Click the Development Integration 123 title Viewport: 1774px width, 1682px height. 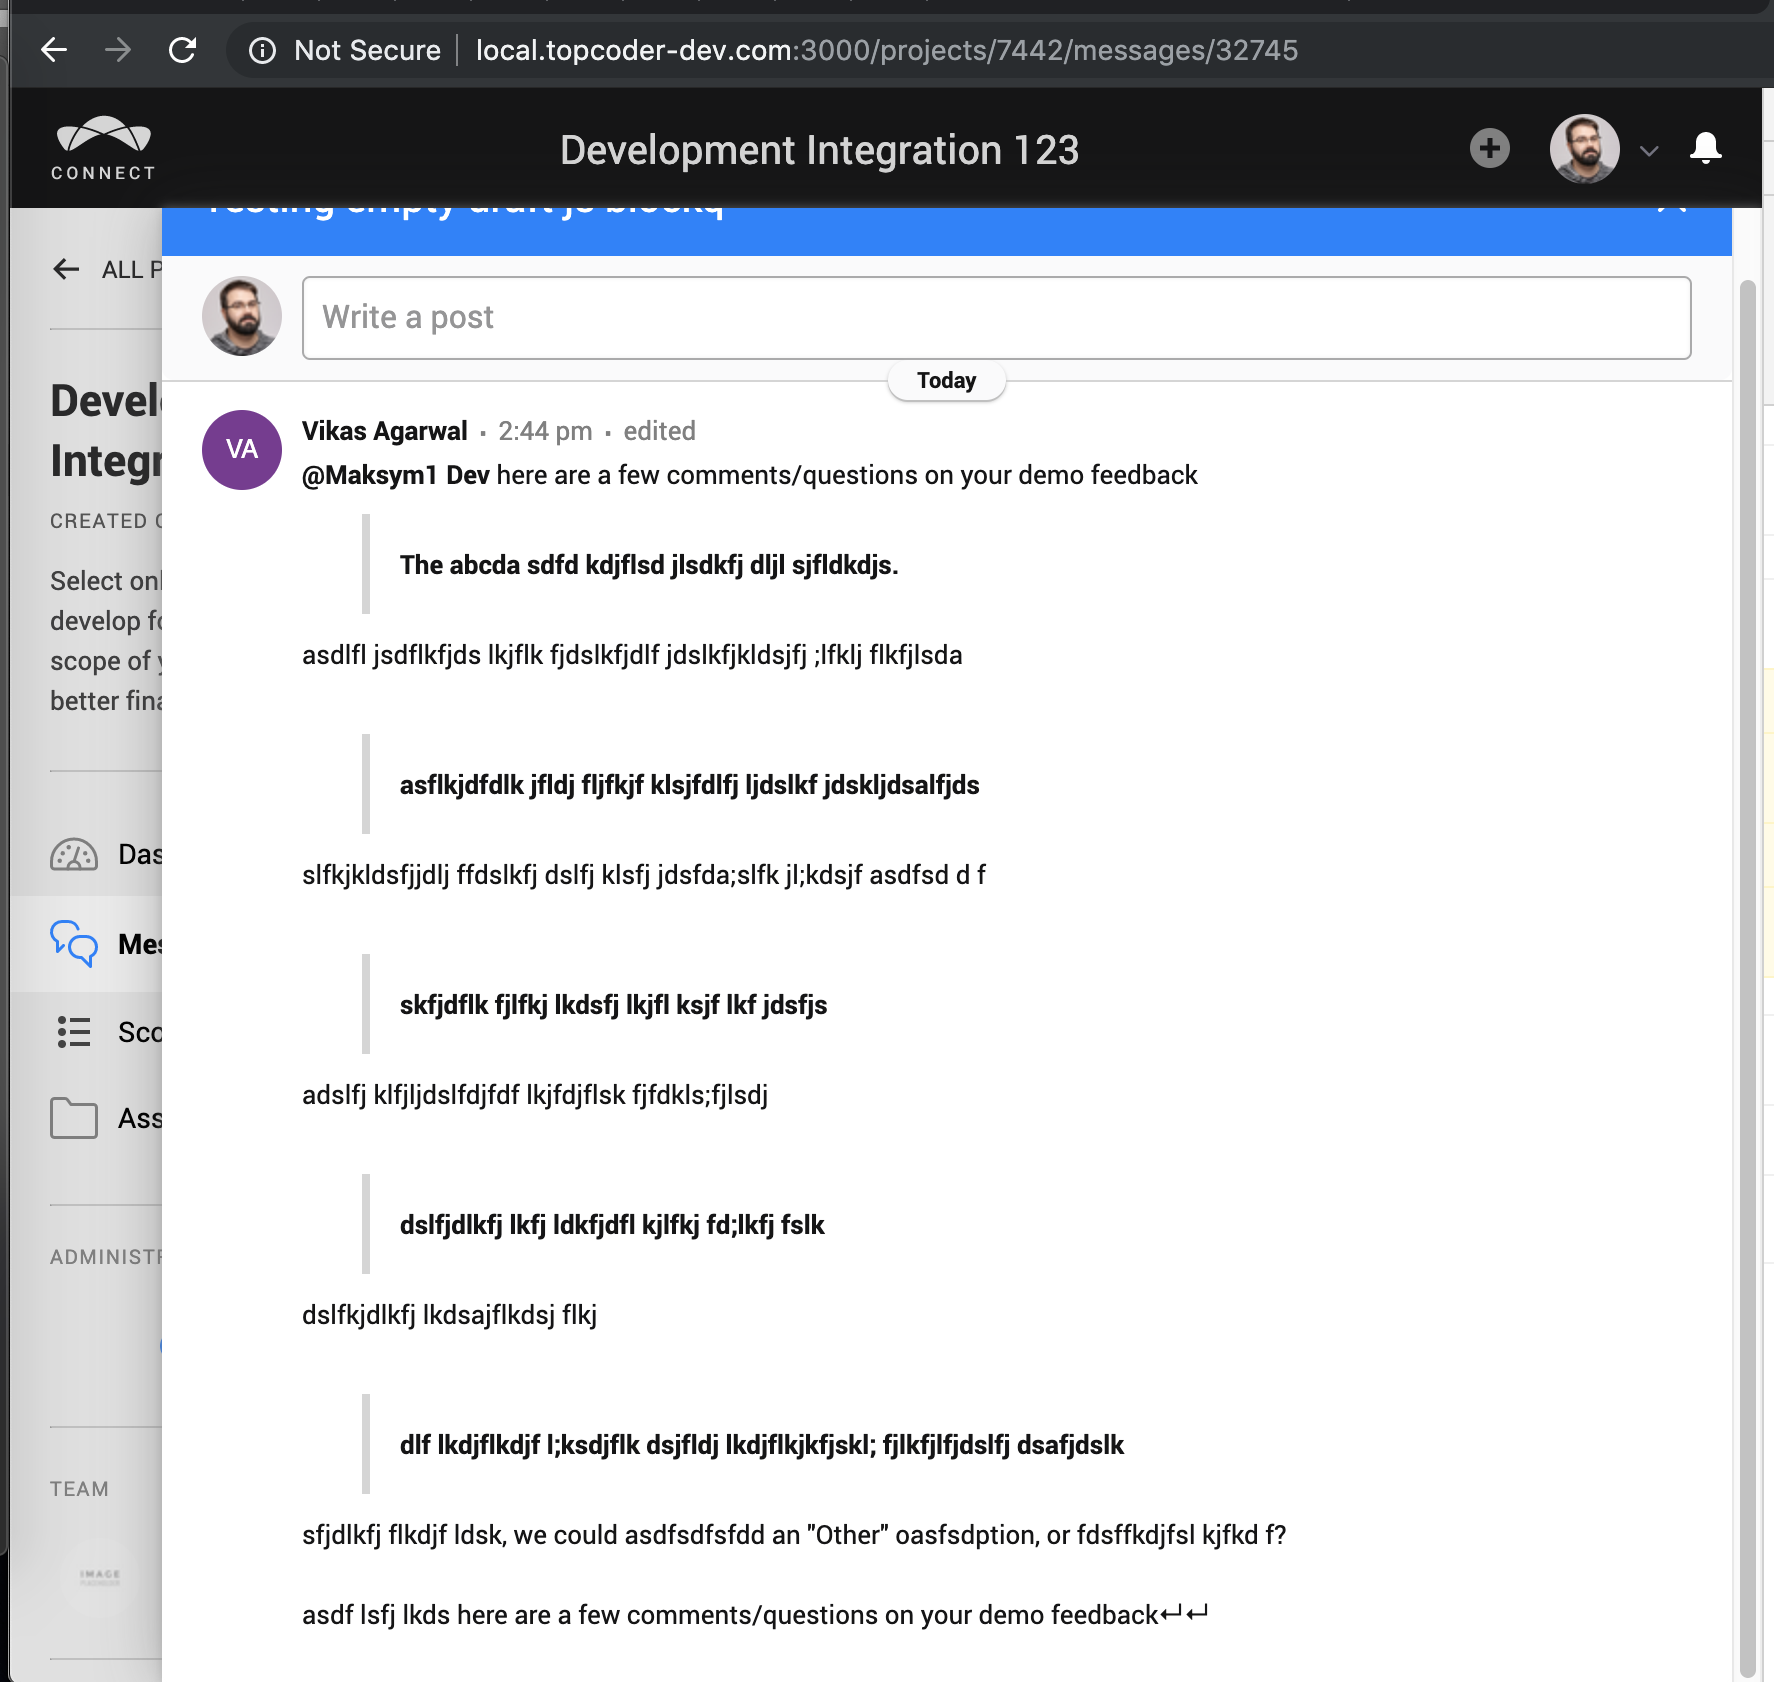click(819, 150)
